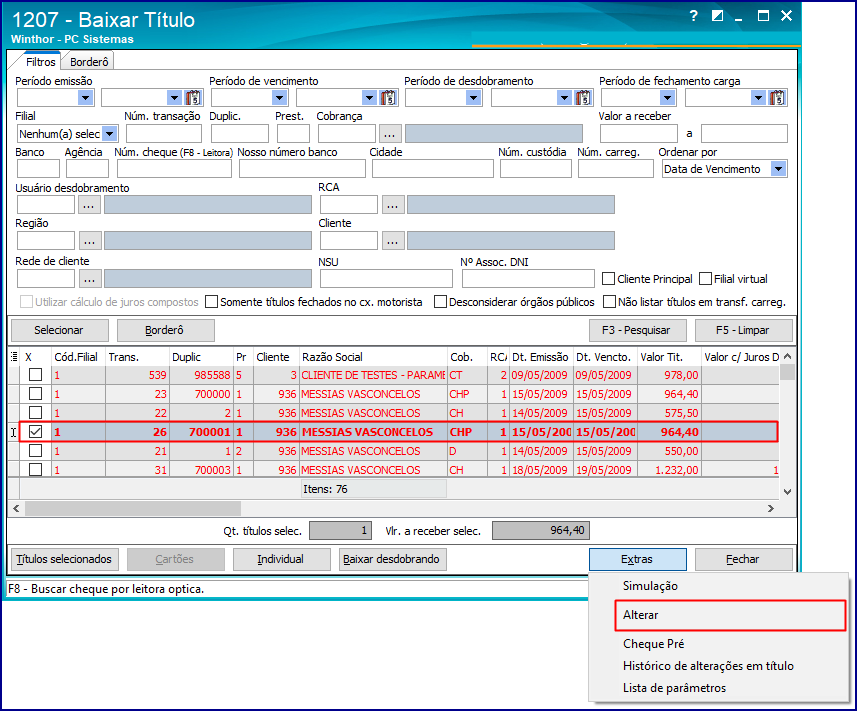Choose Cheque Pré from Extras menu
Screen dimensions: 857x711
tap(654, 644)
